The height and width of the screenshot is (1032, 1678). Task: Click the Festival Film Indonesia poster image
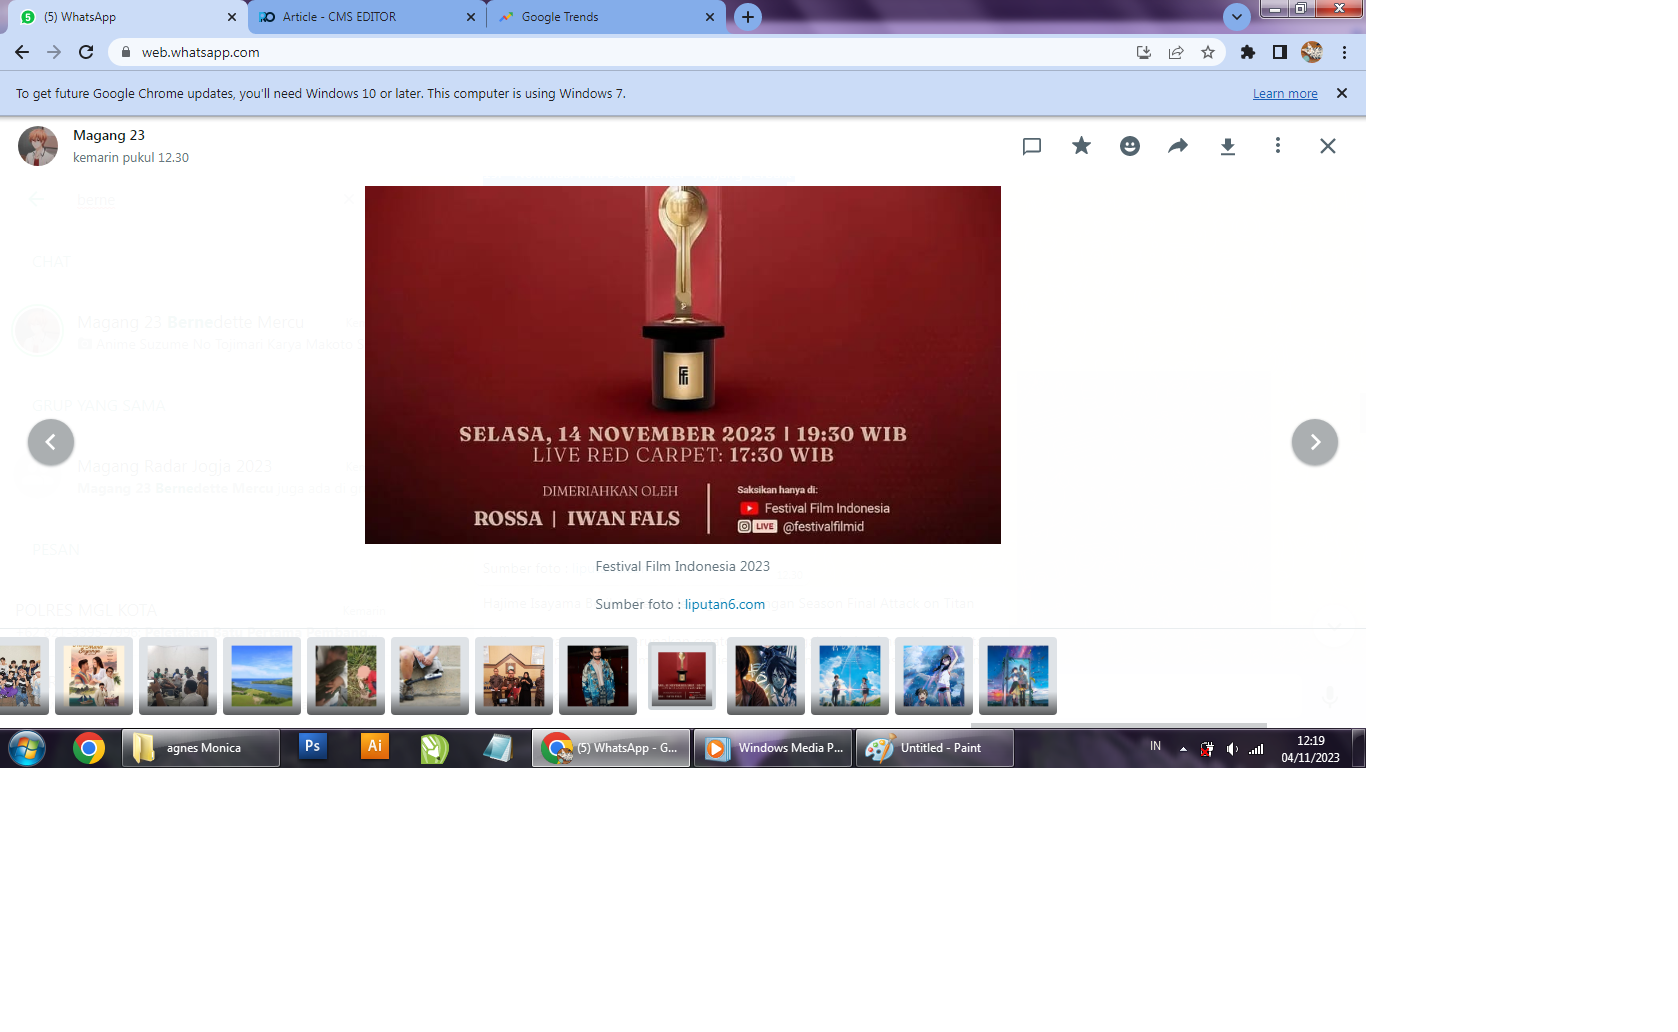682,365
